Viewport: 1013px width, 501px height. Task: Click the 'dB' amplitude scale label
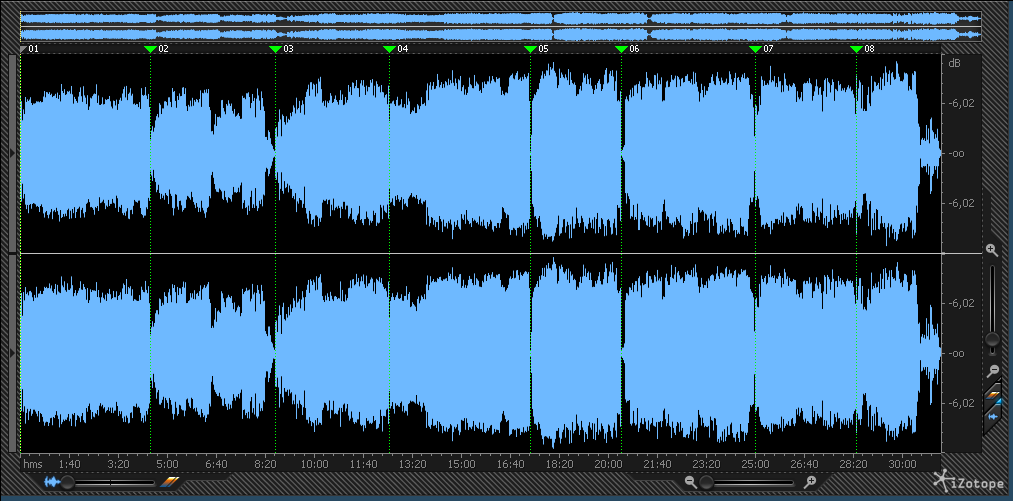point(954,63)
